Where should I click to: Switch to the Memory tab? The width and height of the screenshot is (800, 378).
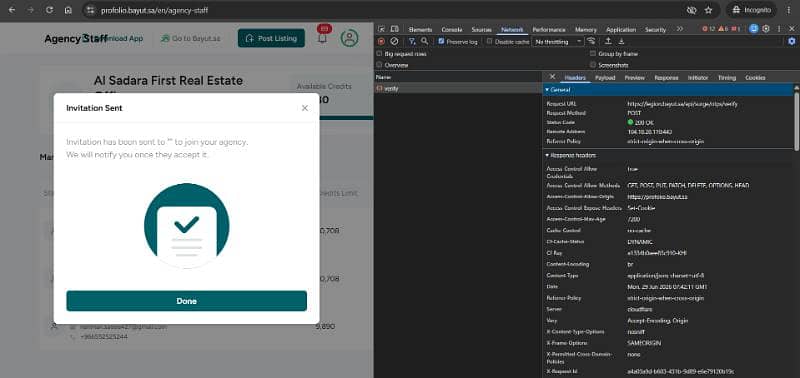point(585,30)
